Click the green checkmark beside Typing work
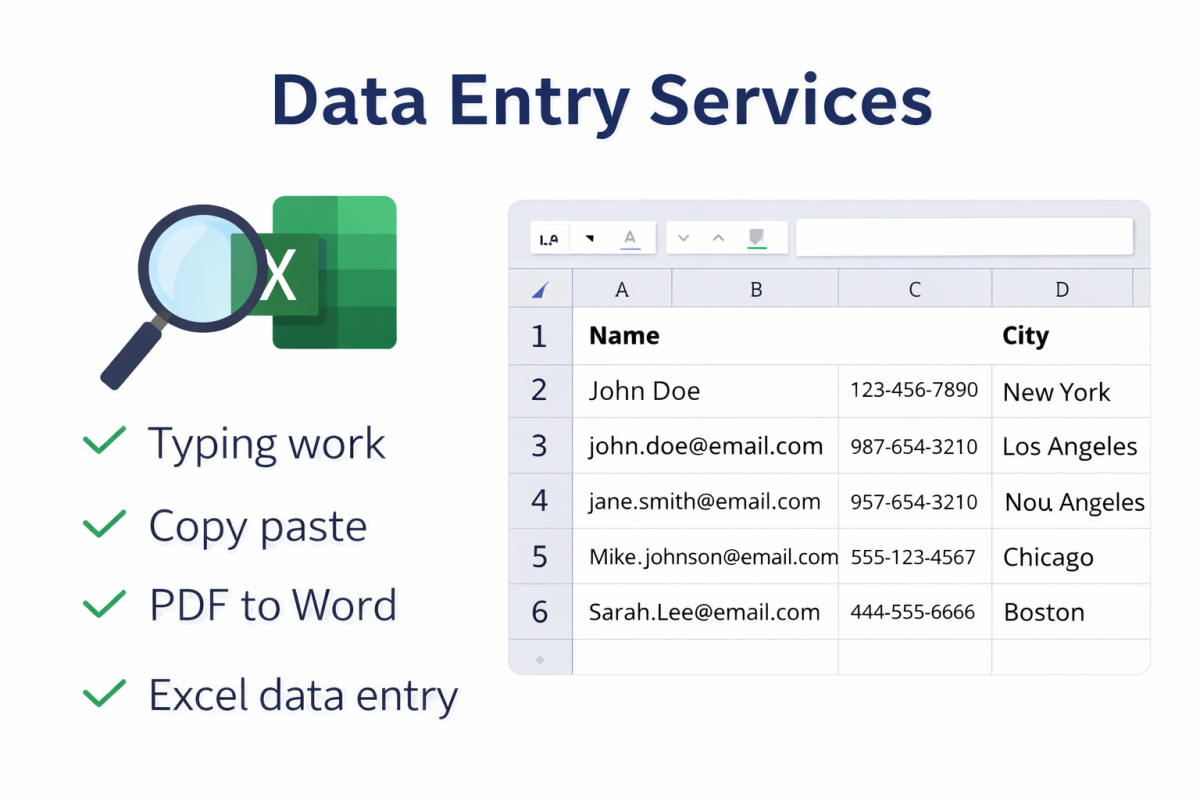1200x800 pixels. [104, 440]
